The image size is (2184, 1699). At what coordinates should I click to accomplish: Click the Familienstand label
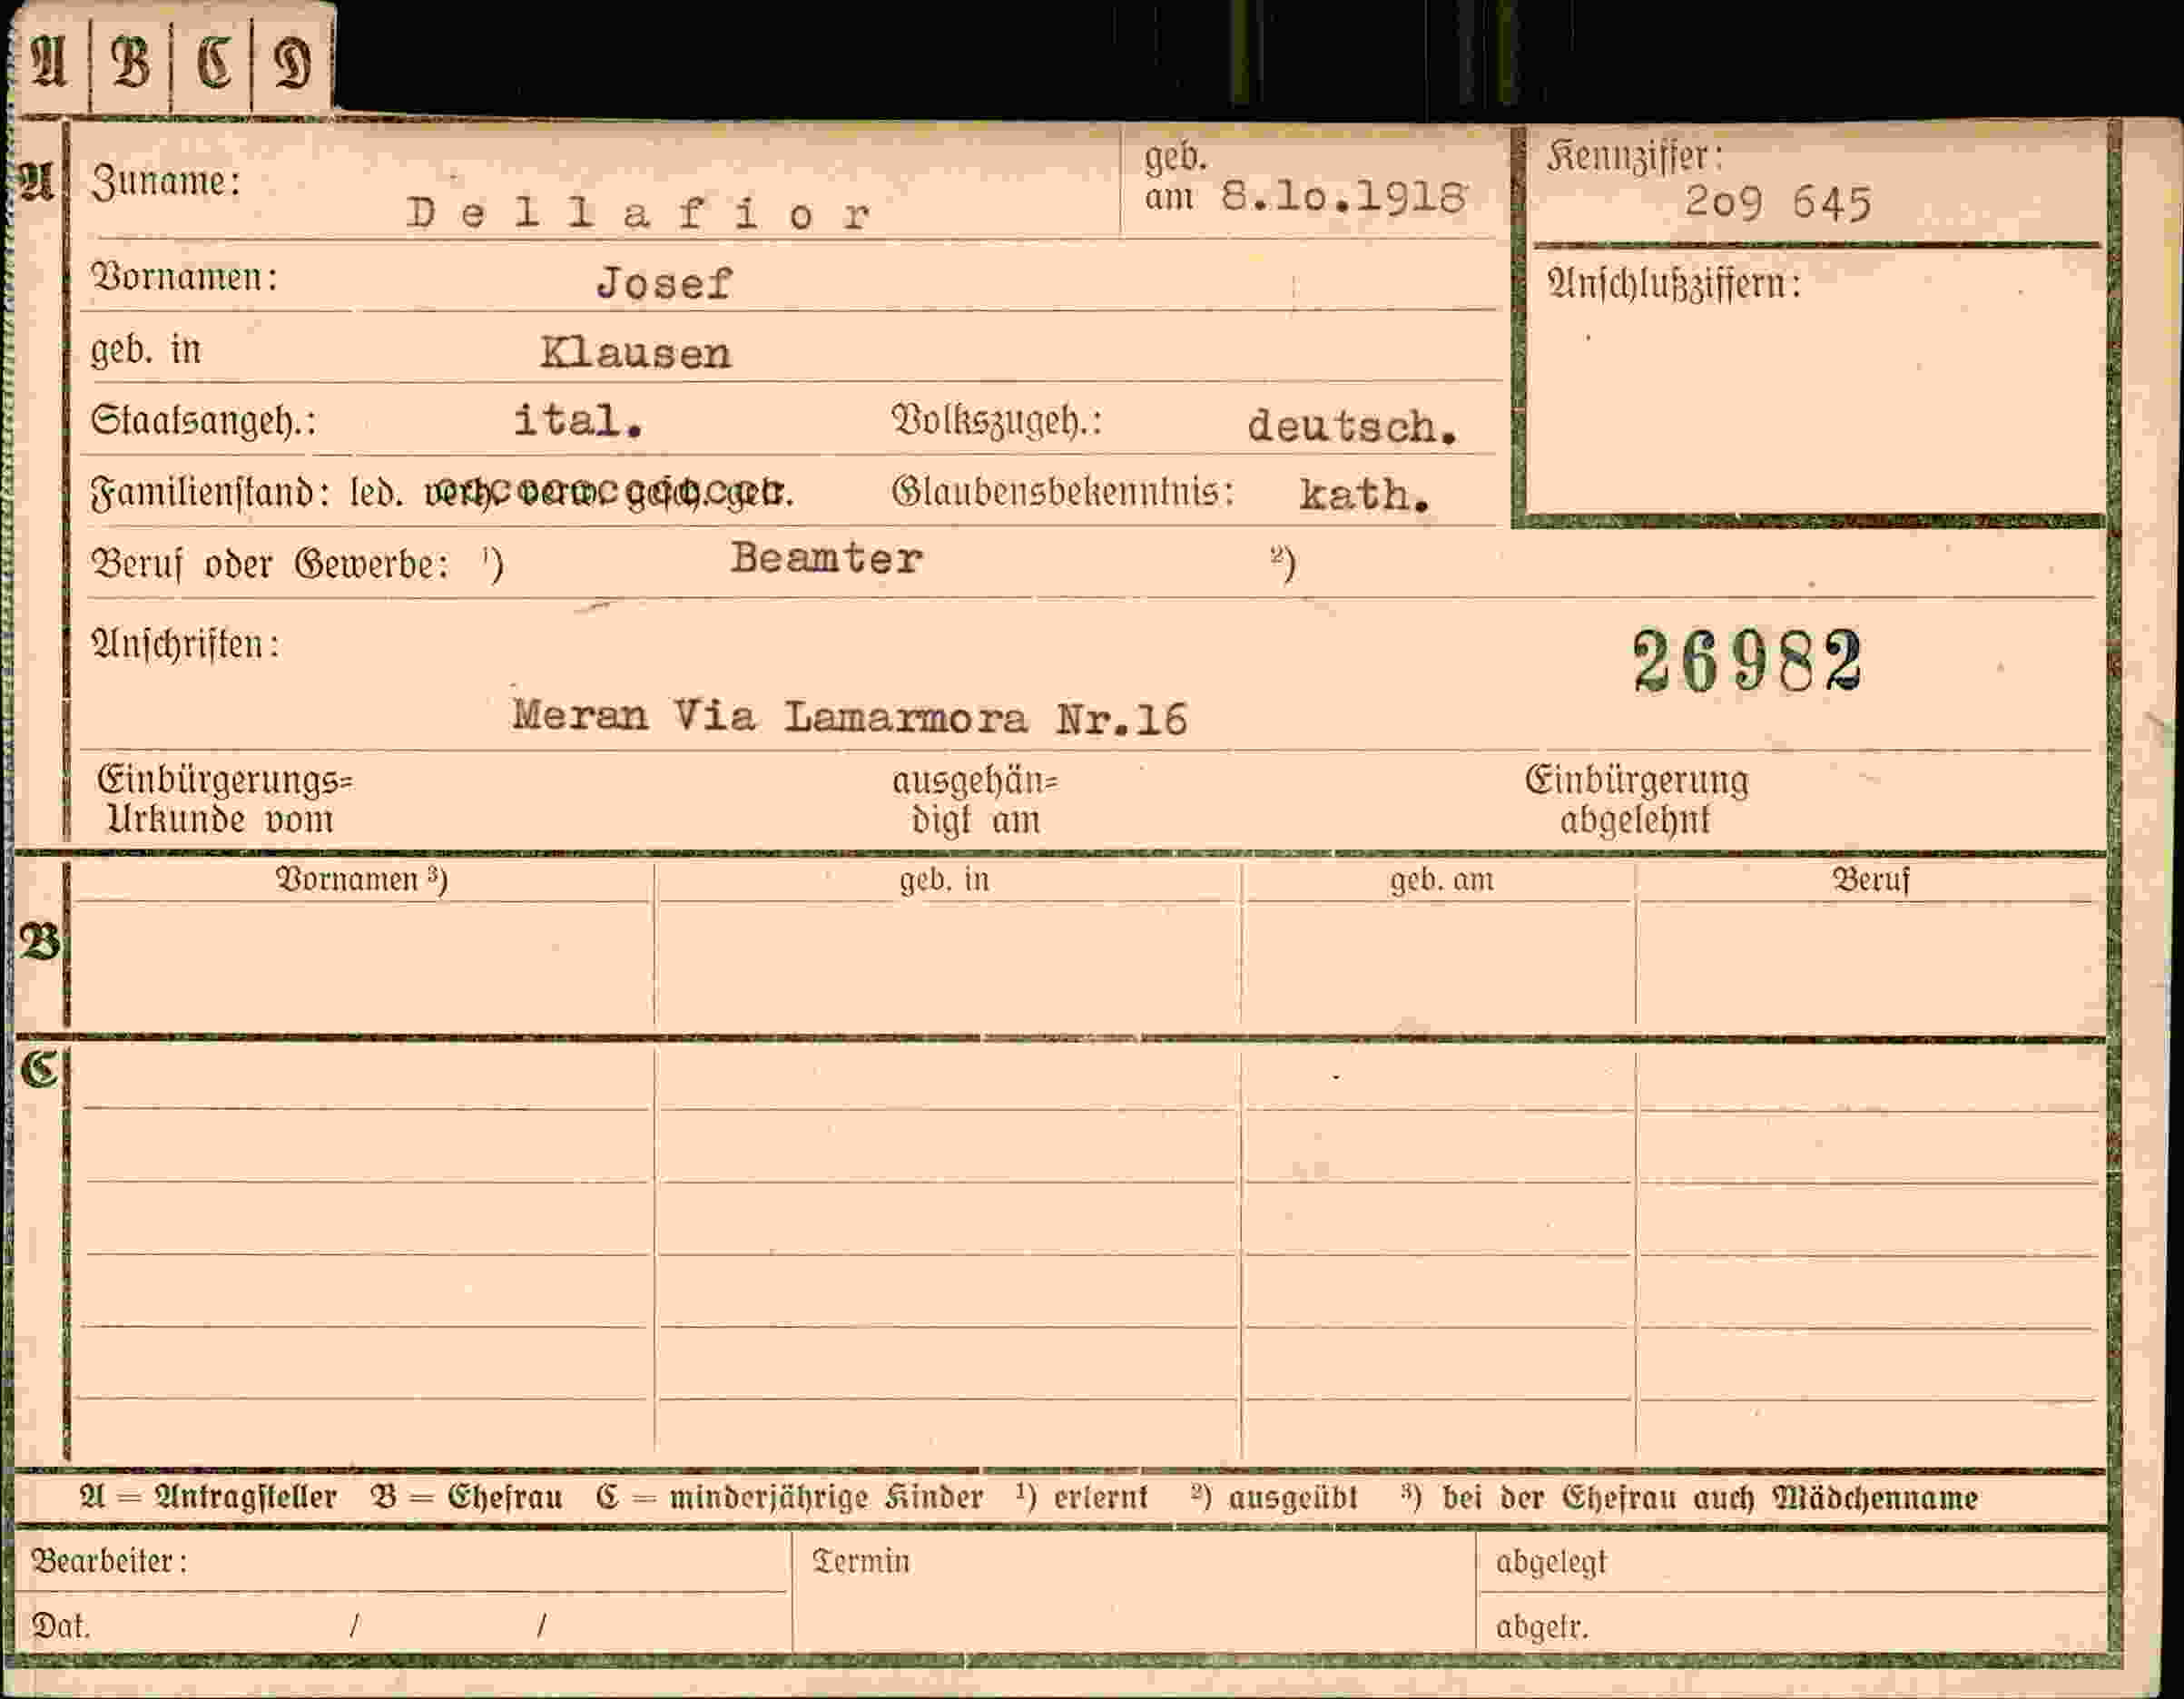coord(210,493)
